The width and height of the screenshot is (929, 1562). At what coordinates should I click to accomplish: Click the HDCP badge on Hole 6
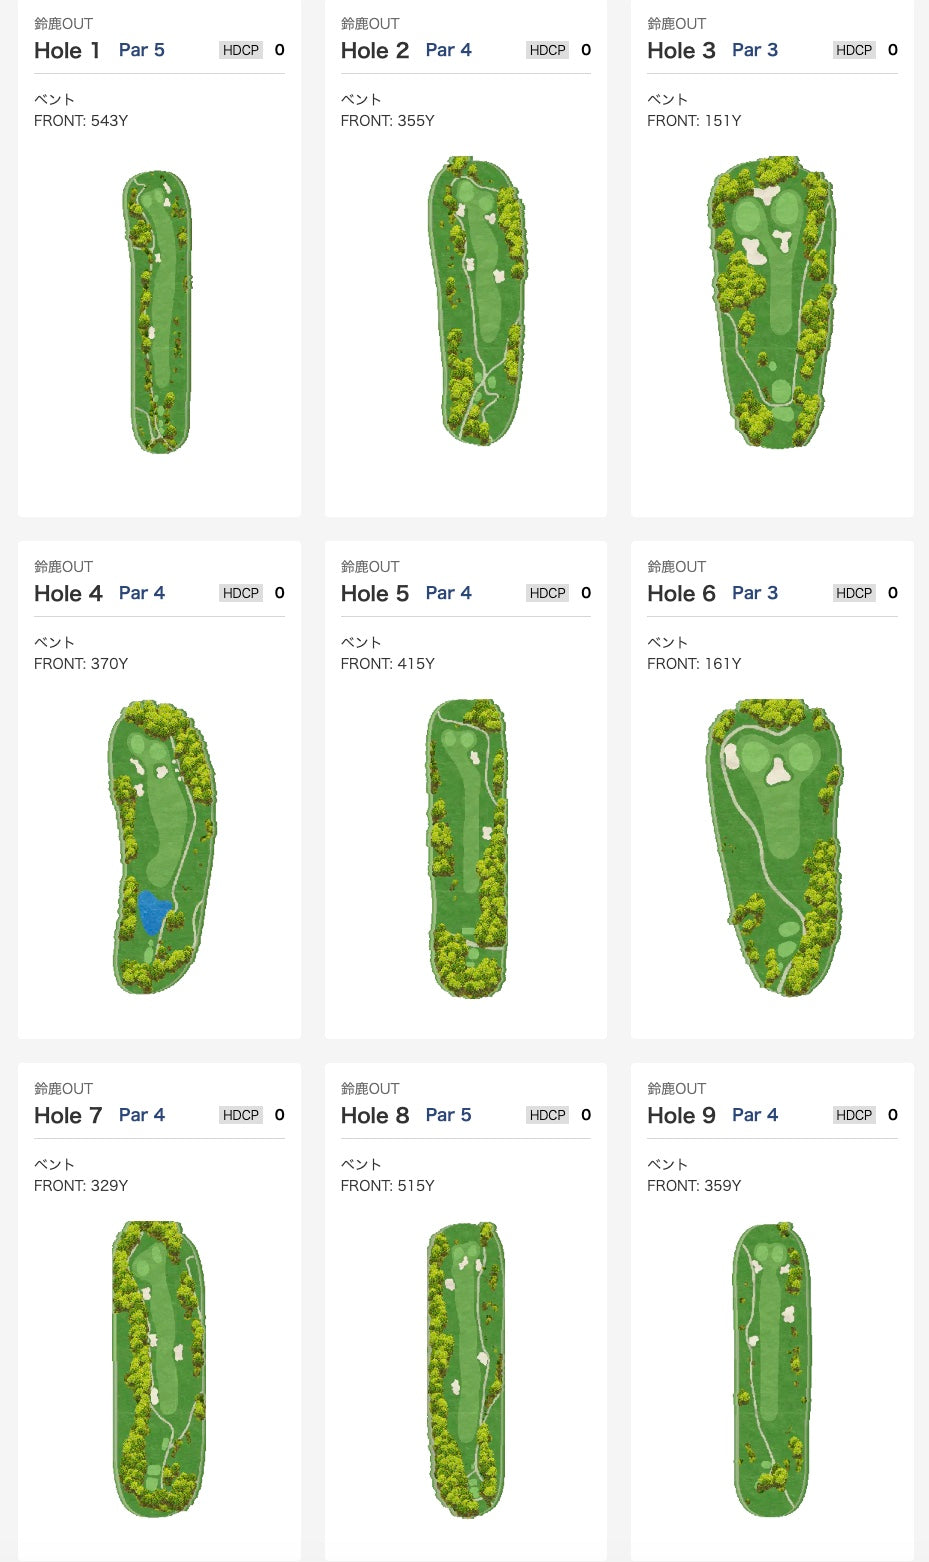pos(854,593)
